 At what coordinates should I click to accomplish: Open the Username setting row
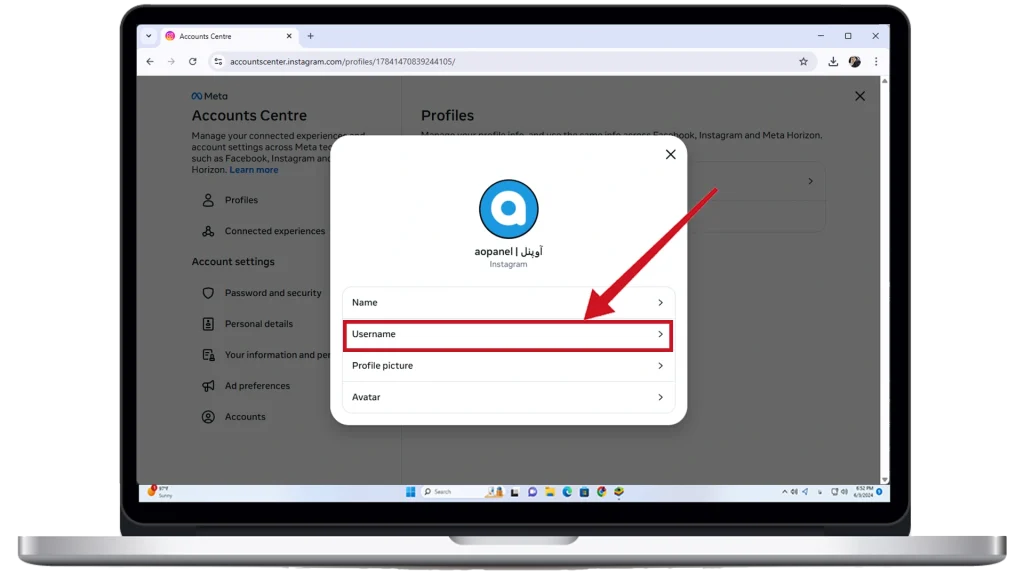tap(508, 334)
